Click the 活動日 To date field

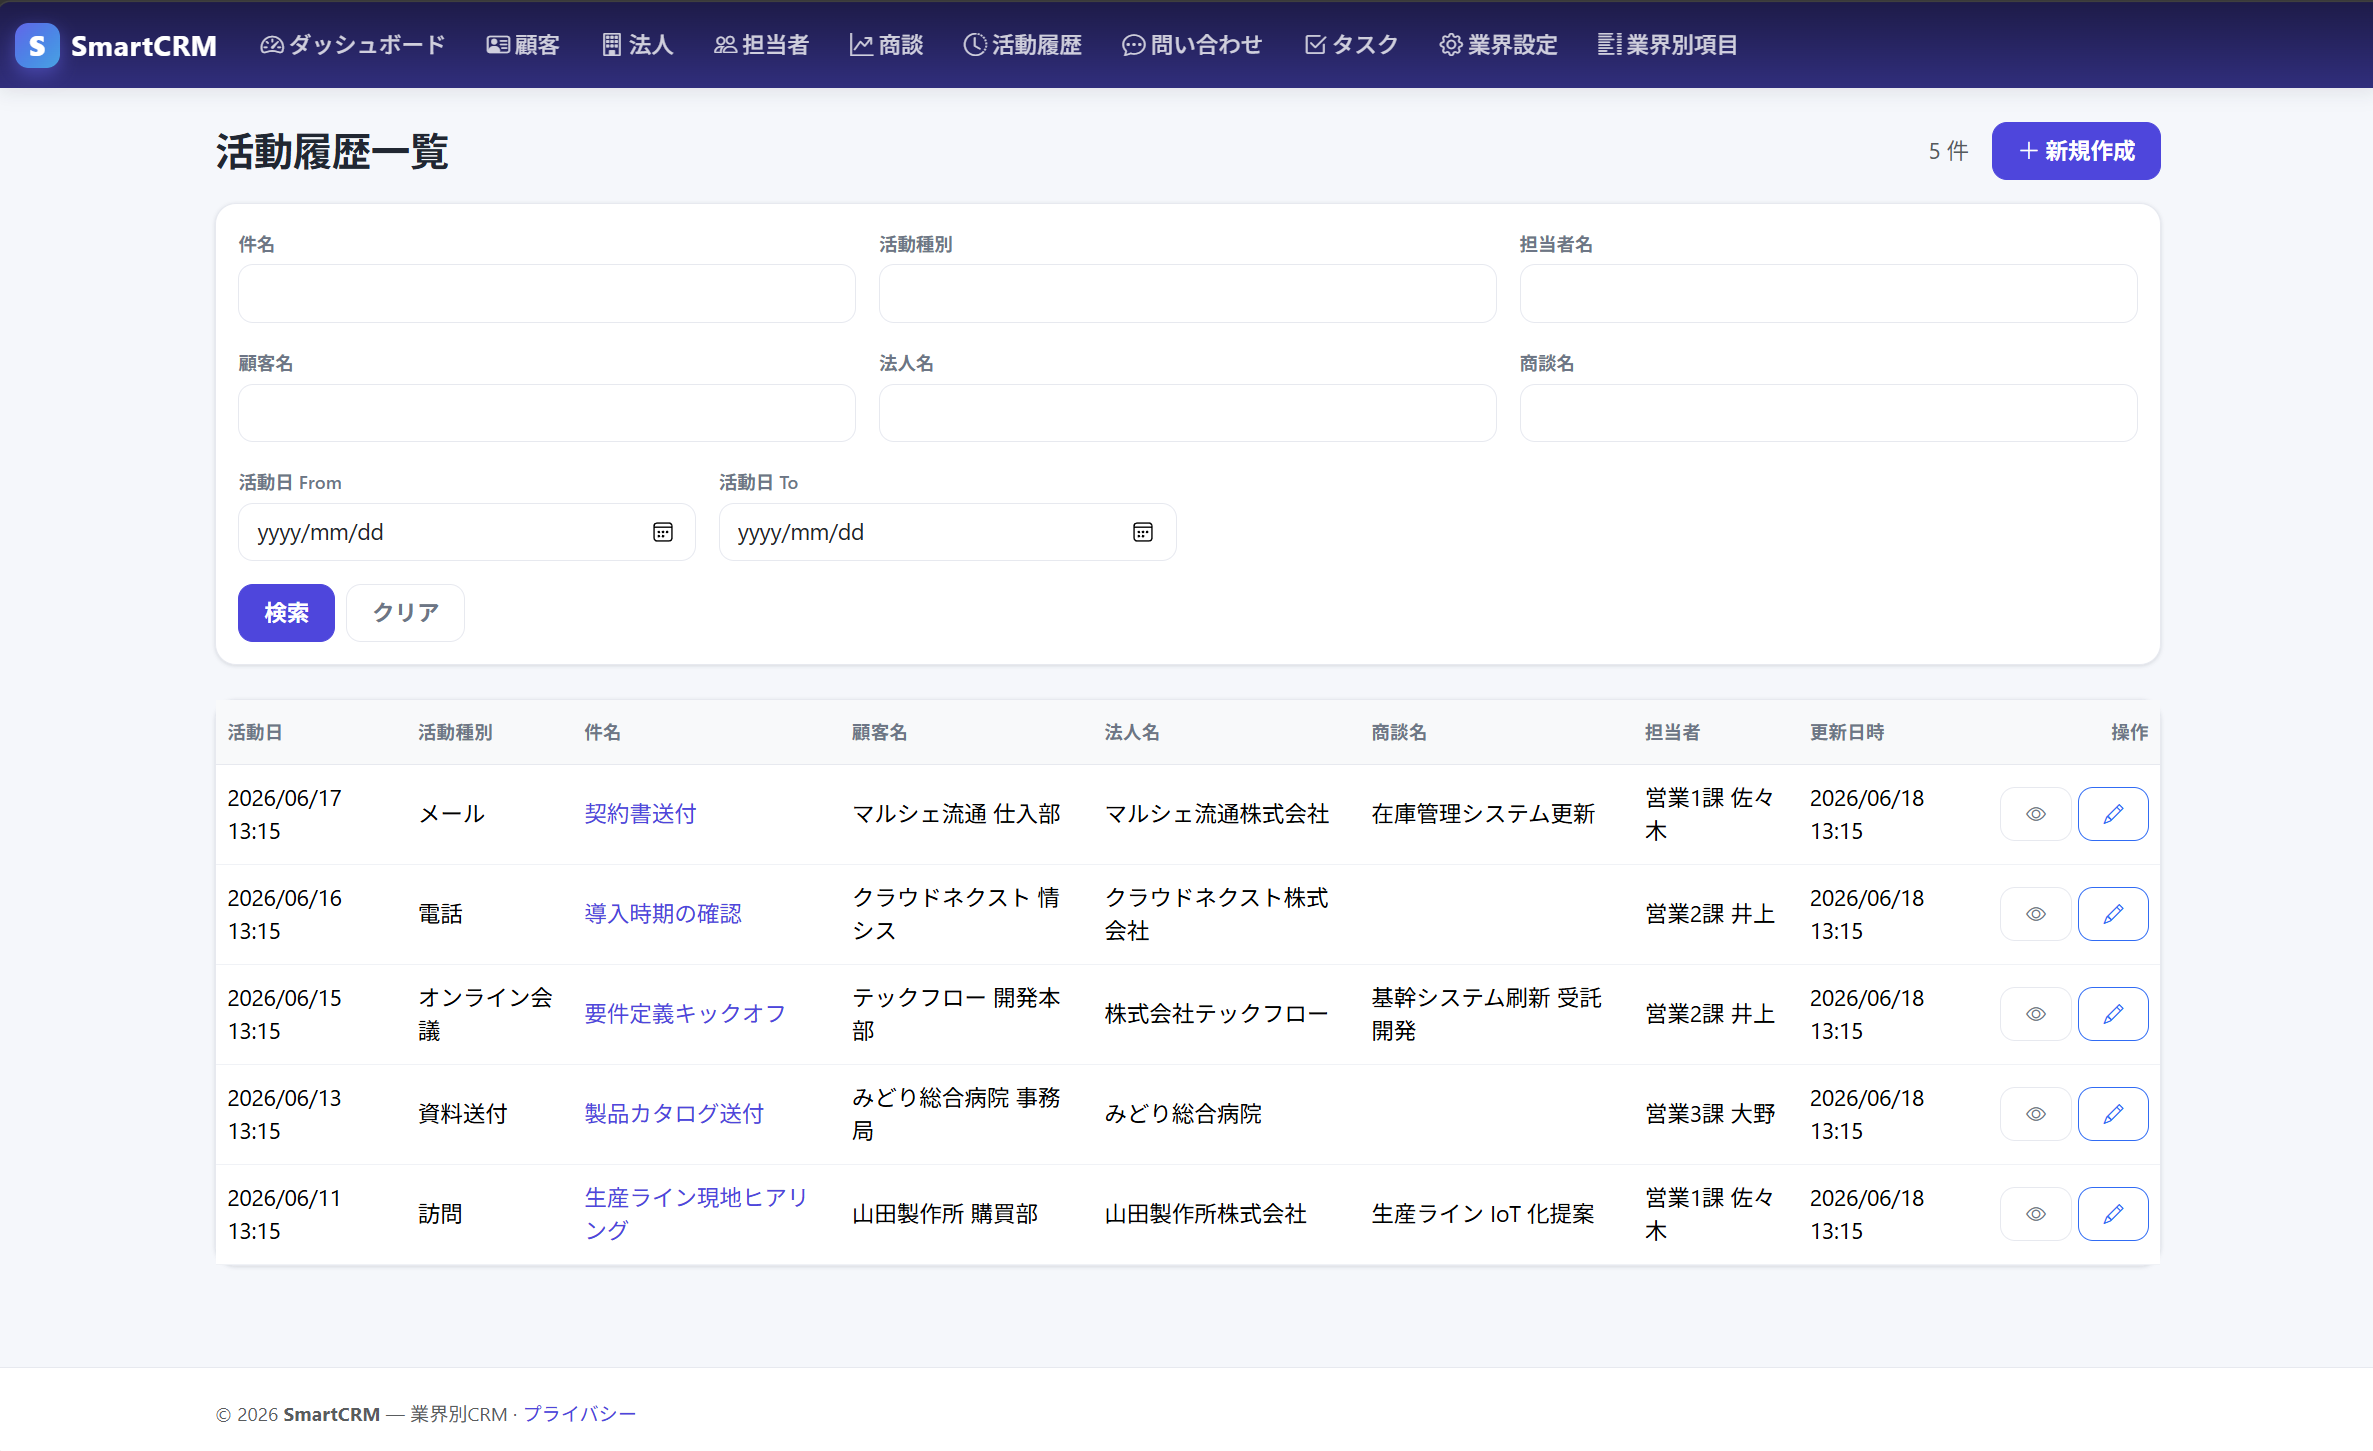pos(946,532)
